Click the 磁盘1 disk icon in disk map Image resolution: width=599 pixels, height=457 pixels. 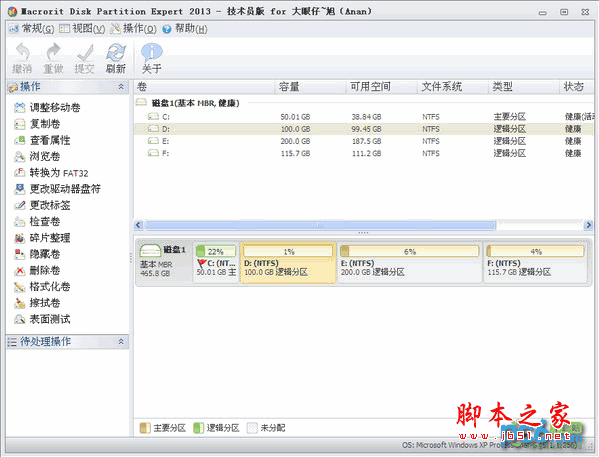click(150, 251)
